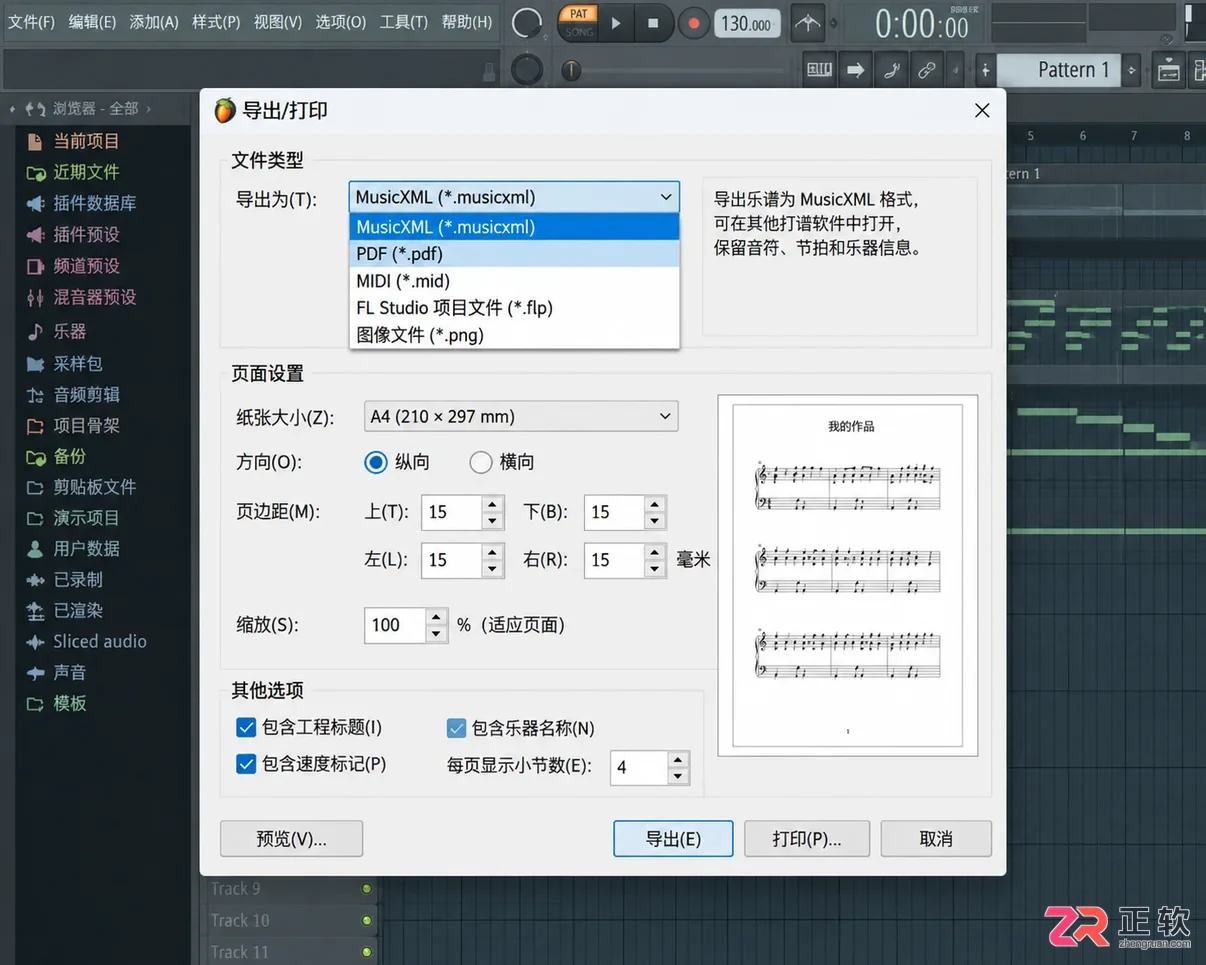Click the small swing knob on toolbar
Image resolution: width=1206 pixels, height=965 pixels.
click(x=570, y=70)
